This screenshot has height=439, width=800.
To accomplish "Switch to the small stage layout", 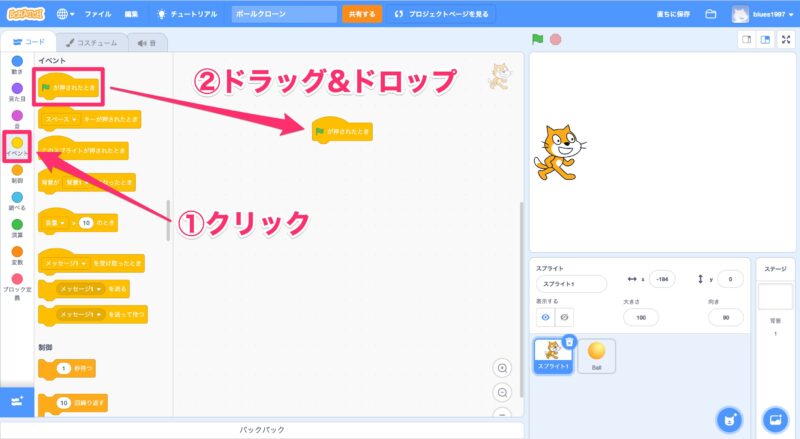I will pos(746,39).
